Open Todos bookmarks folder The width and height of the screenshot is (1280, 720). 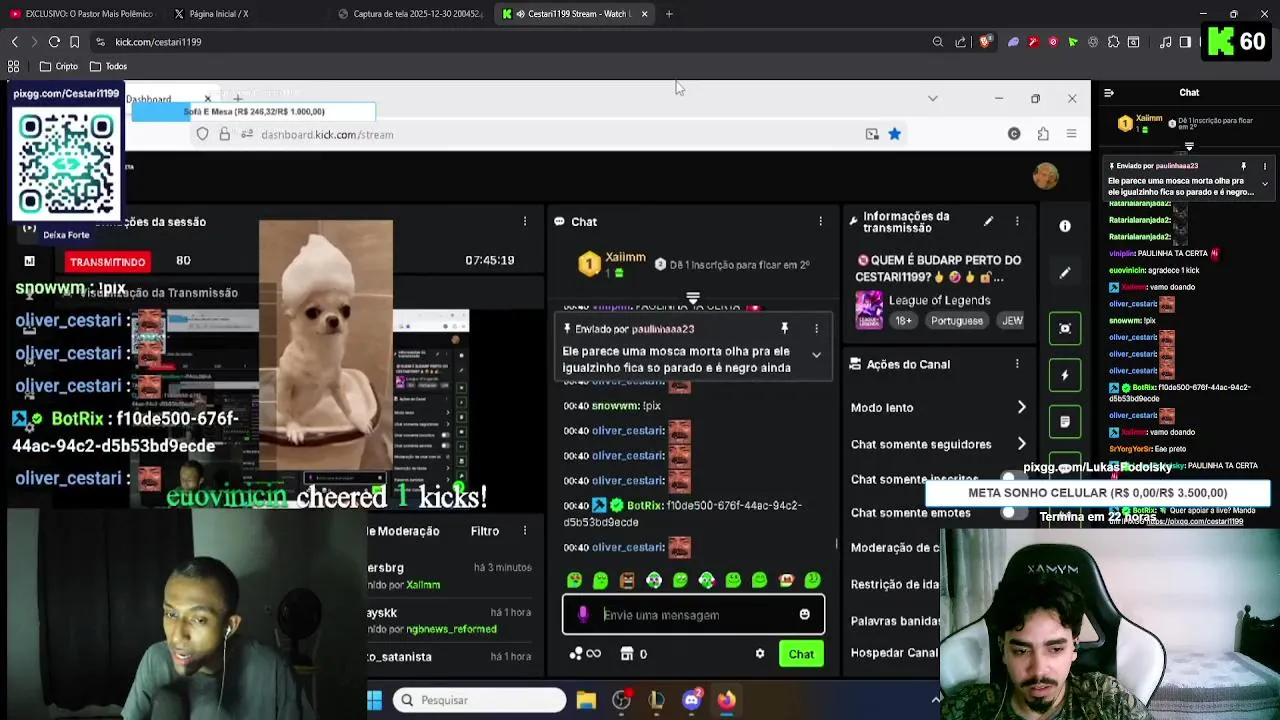[x=108, y=66]
